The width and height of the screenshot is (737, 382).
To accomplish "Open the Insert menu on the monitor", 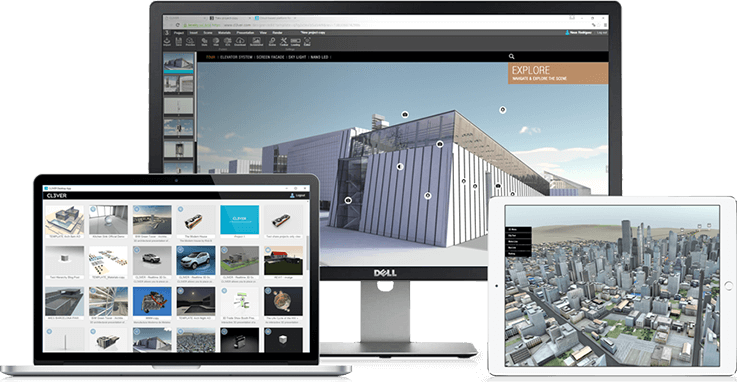I will pyautogui.click(x=194, y=33).
